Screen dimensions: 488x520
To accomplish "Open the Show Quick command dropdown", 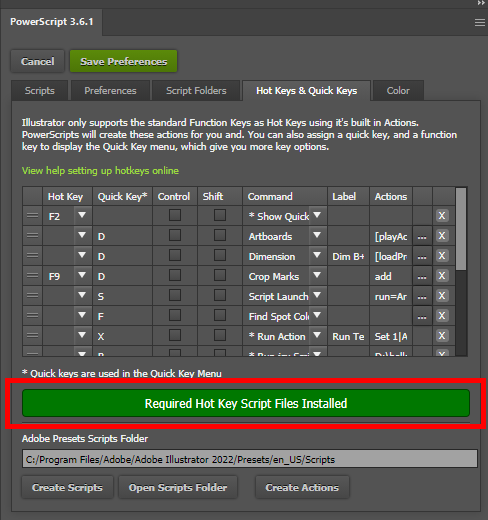I will [x=317, y=215].
